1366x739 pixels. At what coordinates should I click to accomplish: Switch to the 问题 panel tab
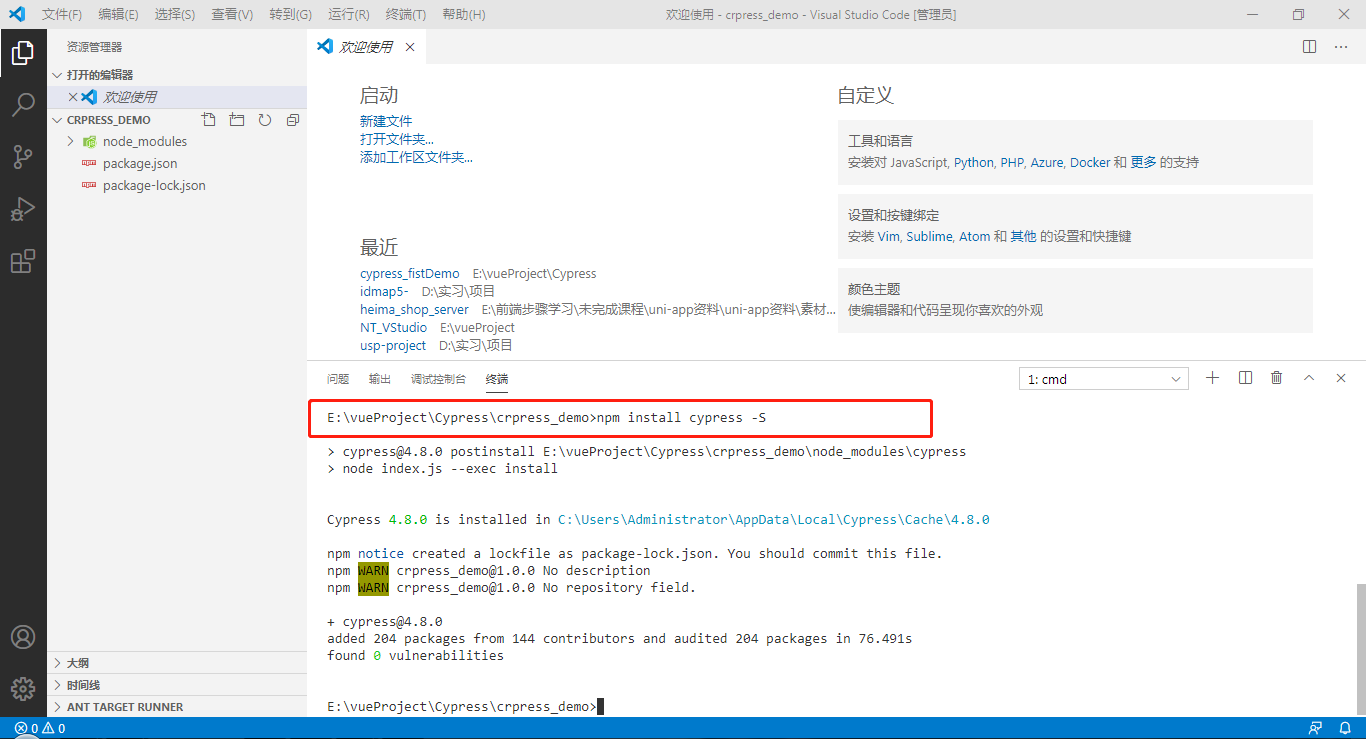coord(338,379)
